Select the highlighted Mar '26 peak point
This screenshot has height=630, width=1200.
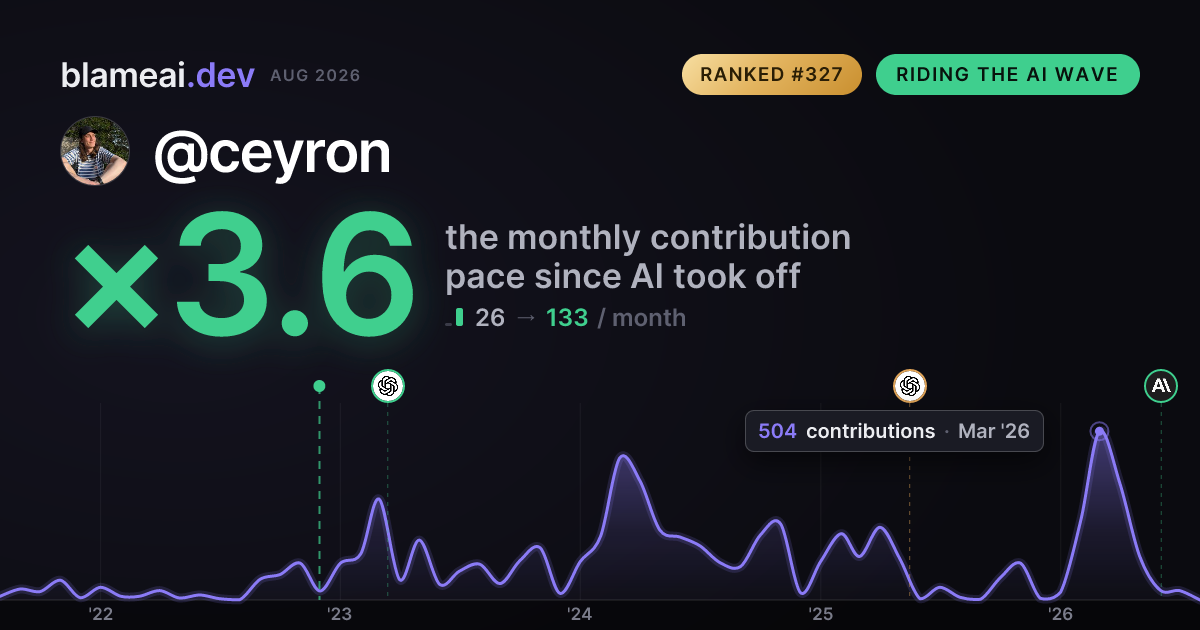[1099, 432]
